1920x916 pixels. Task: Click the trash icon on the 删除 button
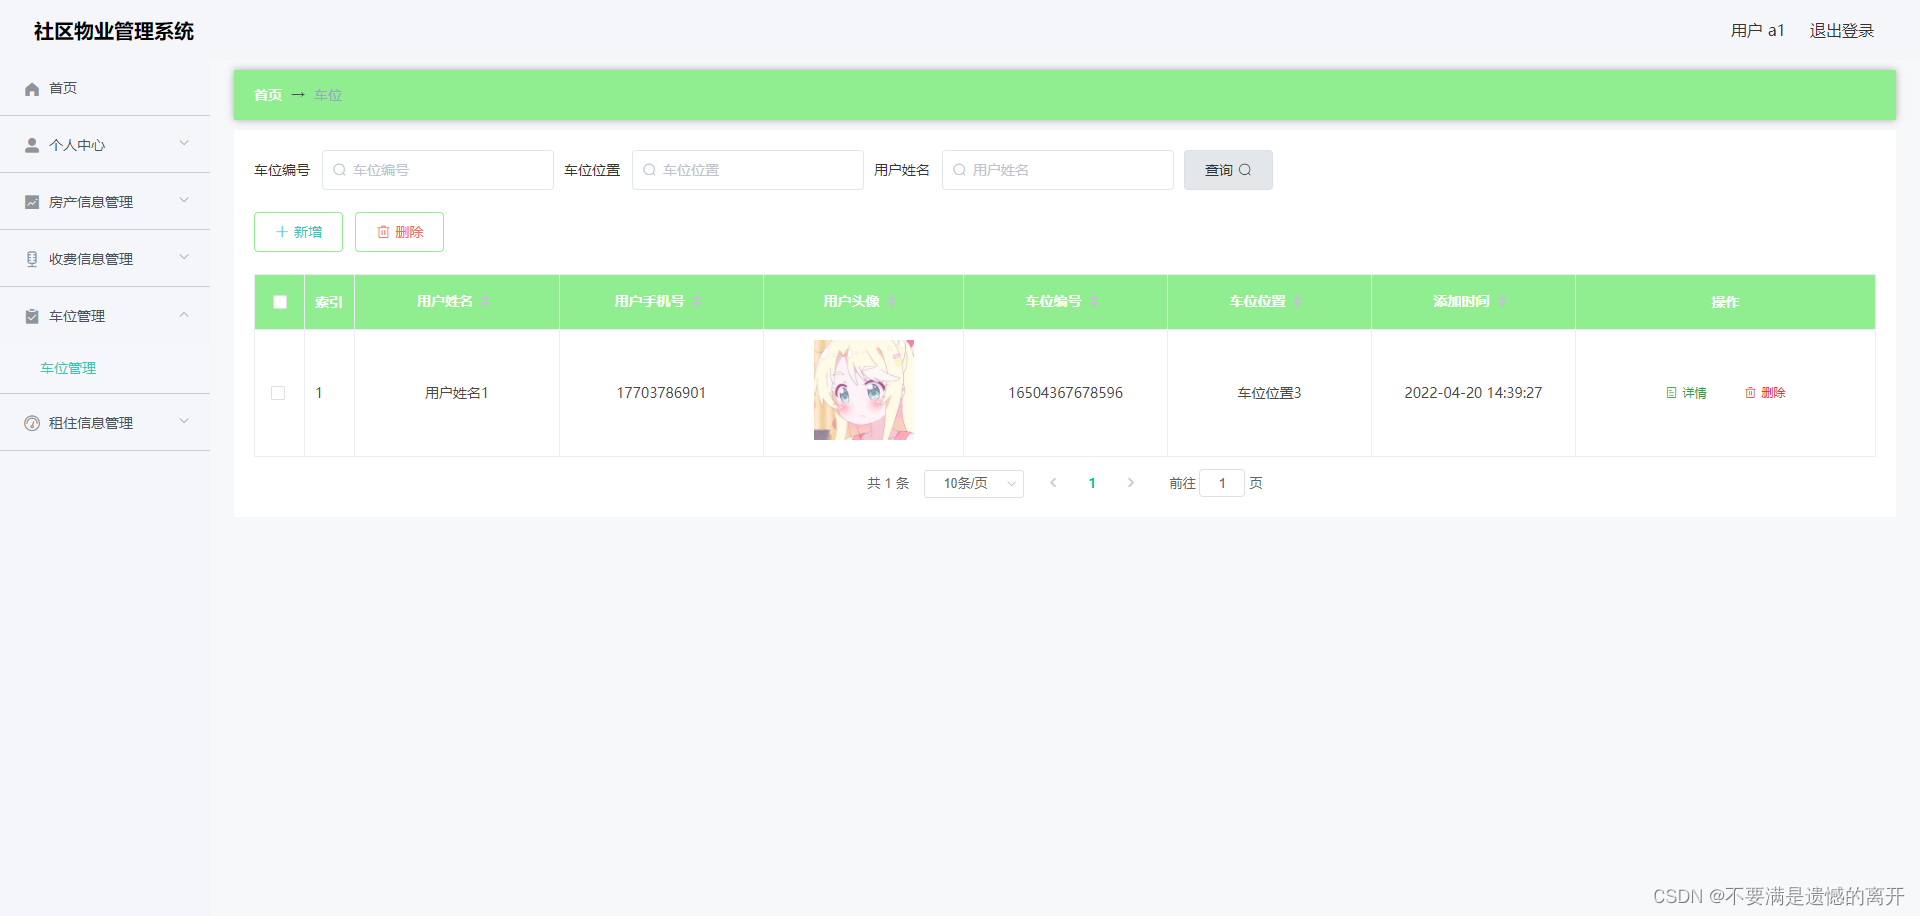tap(383, 231)
